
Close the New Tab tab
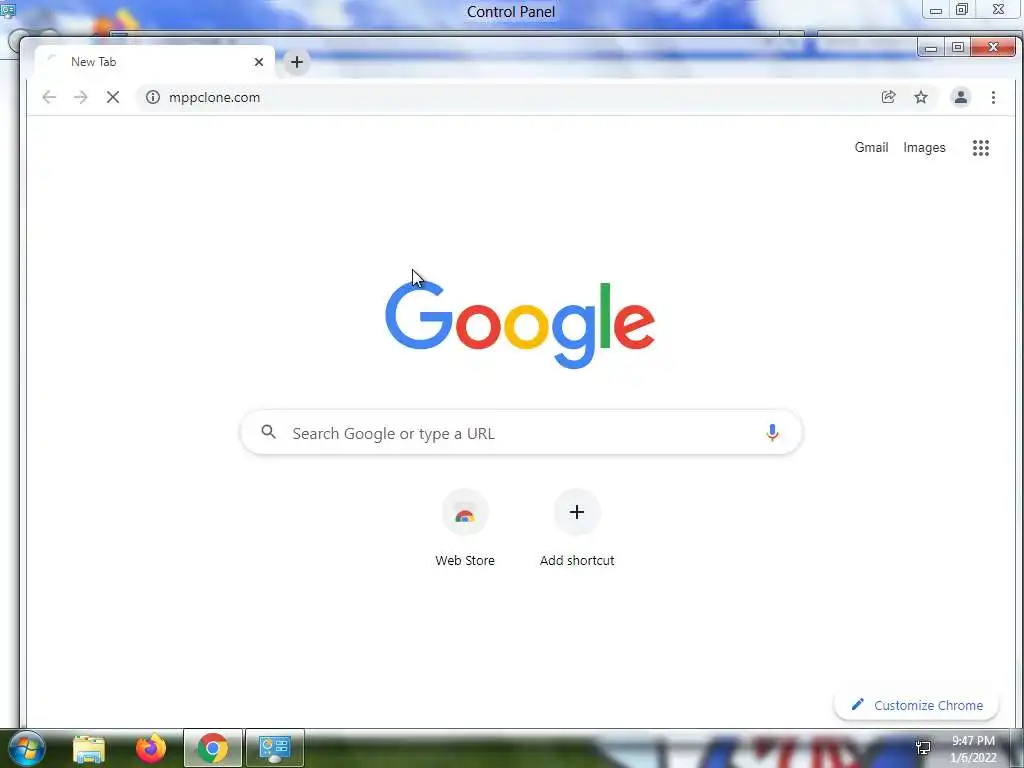[x=259, y=62]
